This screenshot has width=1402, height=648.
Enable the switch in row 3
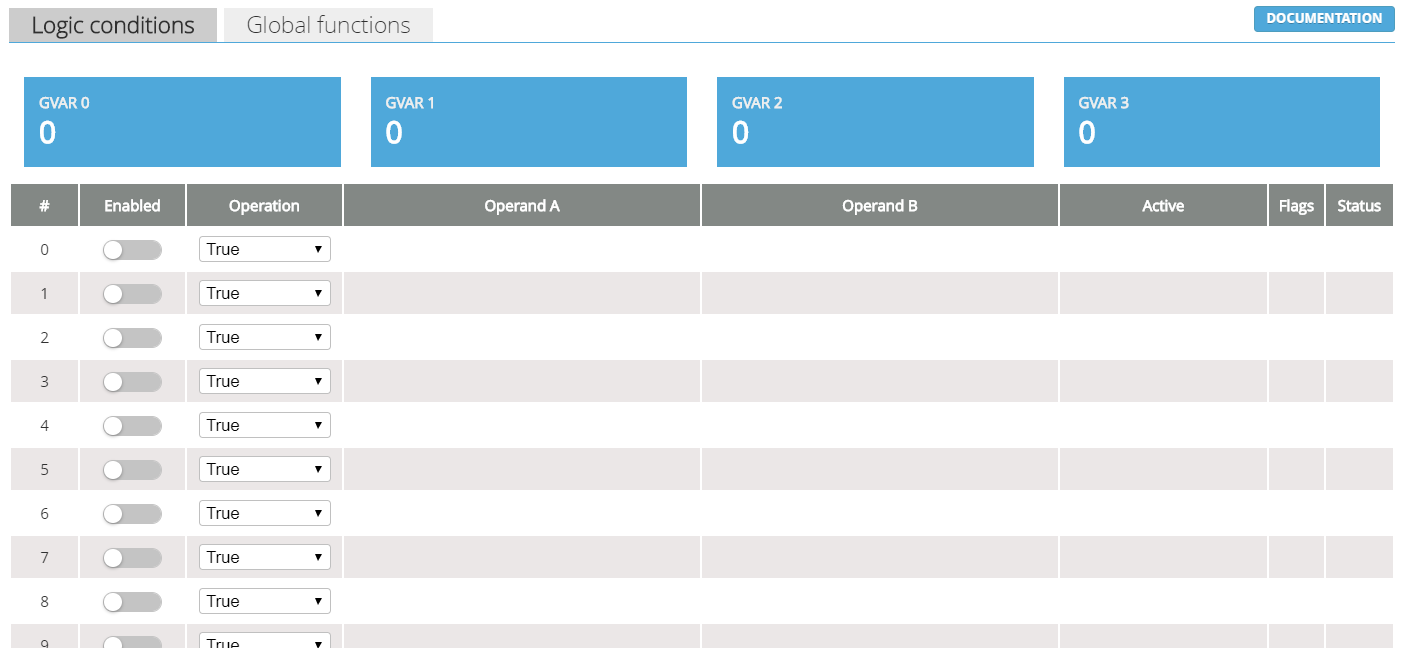[x=132, y=382]
